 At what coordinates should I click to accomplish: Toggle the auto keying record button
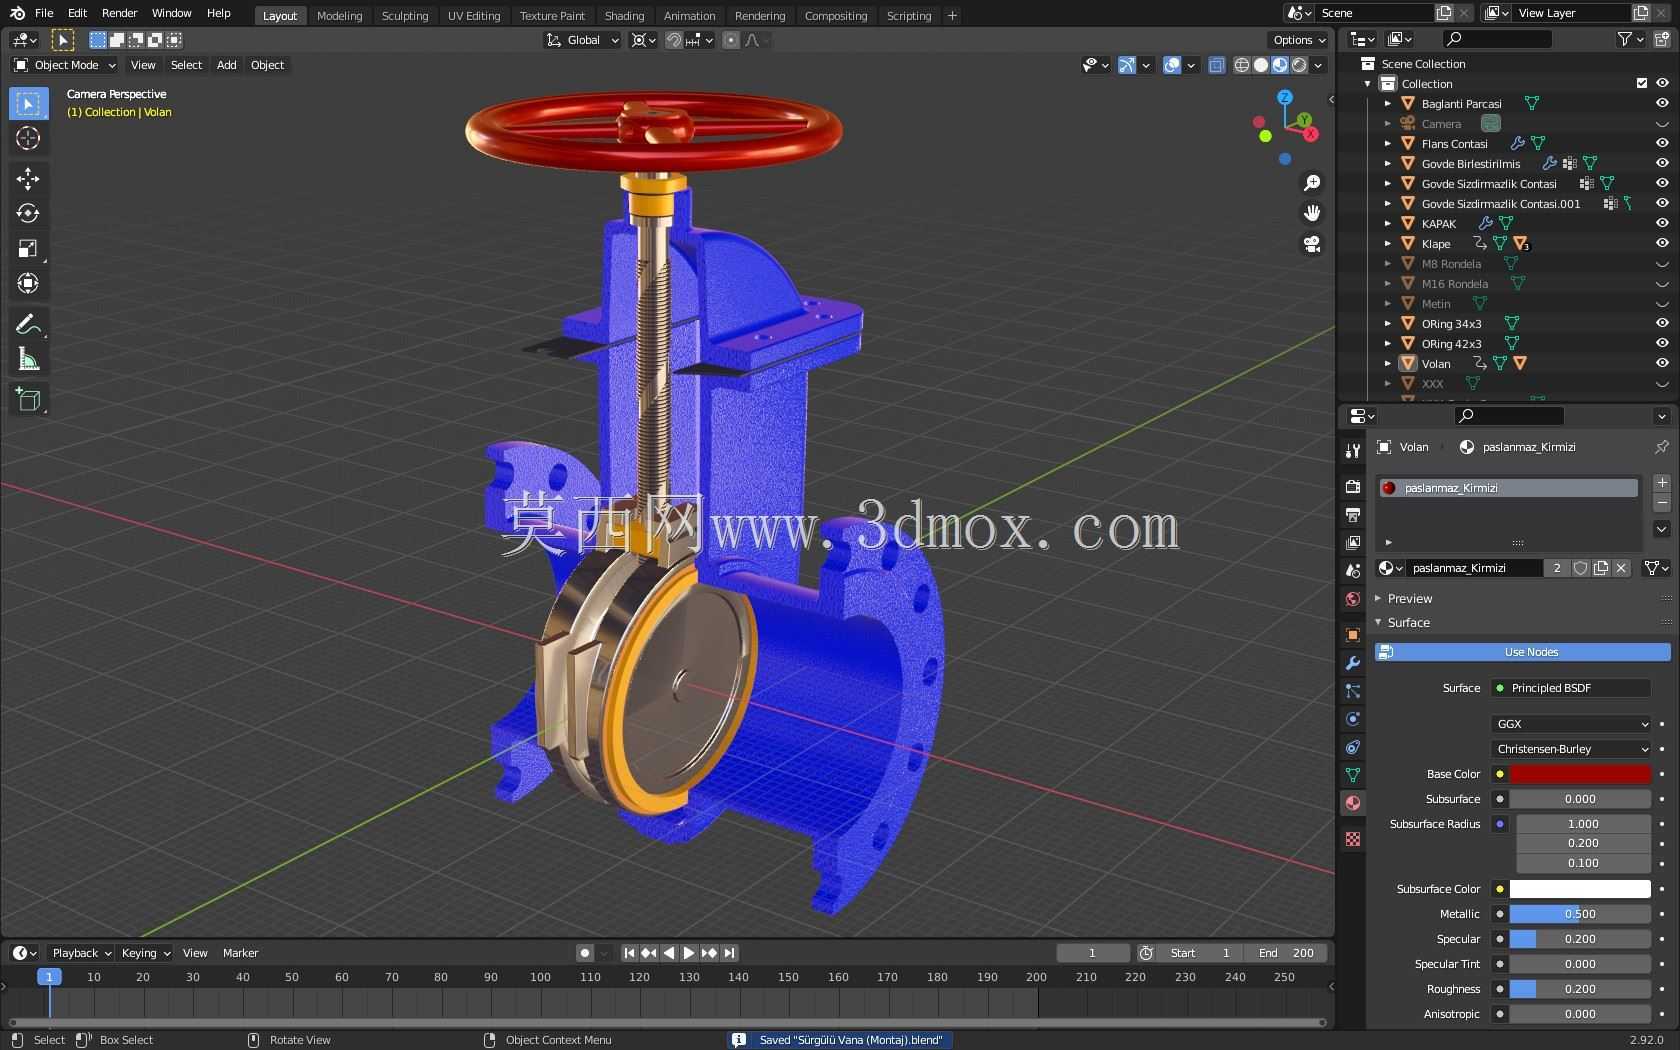pyautogui.click(x=585, y=953)
